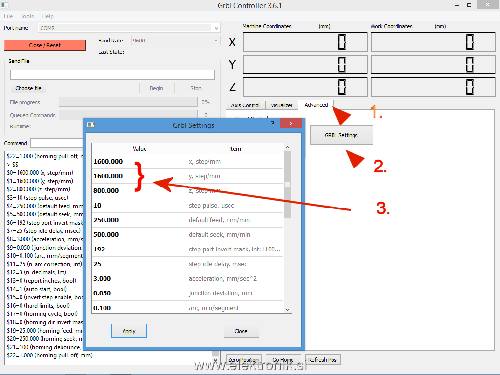Select the Advanced tab
Screen dimensions: 500x375
[x=316, y=105]
